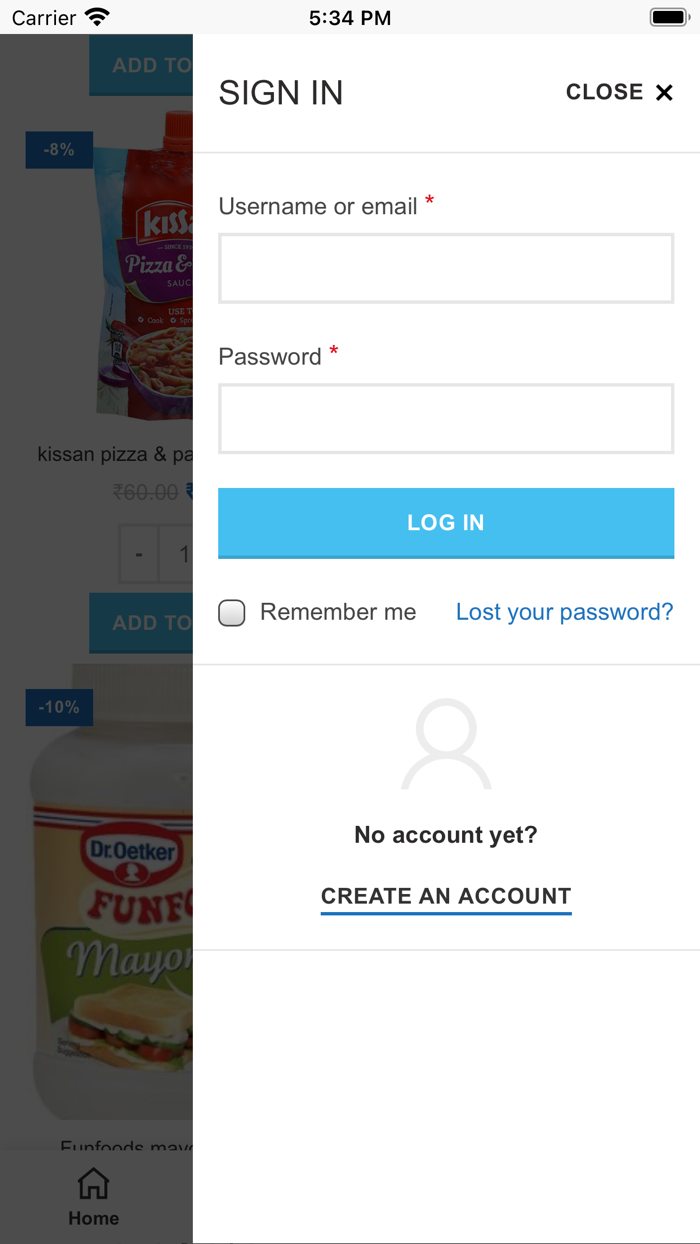Click the -10% discount badge

coord(59,707)
